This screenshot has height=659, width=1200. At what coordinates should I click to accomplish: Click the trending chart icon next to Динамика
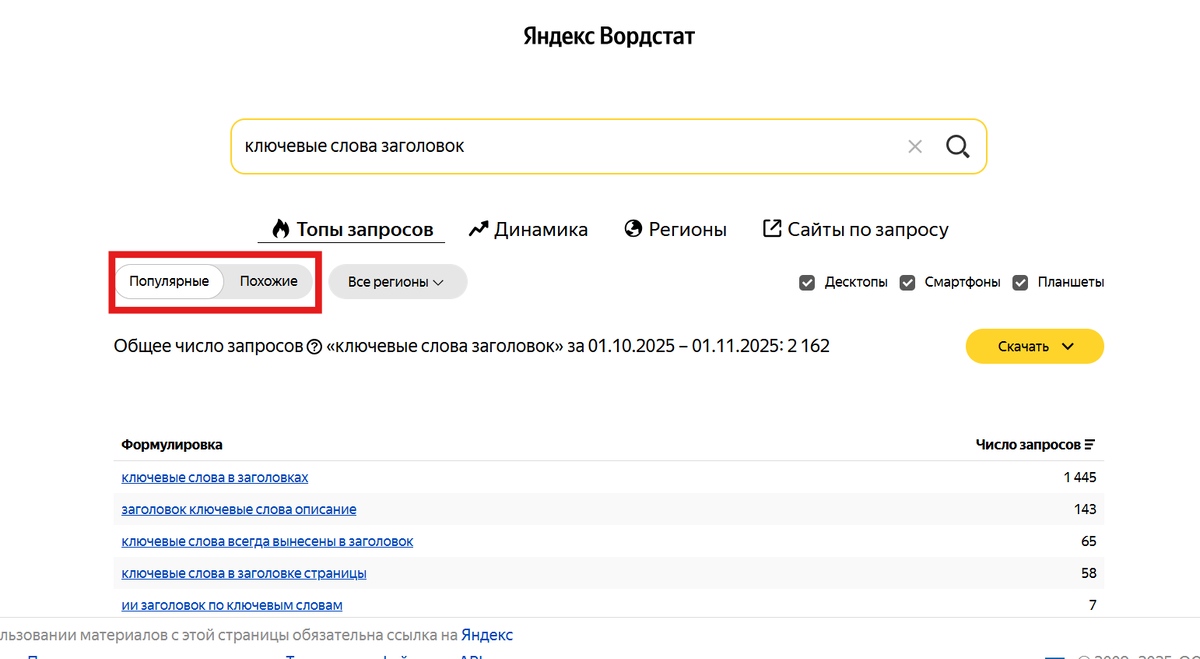pos(477,228)
